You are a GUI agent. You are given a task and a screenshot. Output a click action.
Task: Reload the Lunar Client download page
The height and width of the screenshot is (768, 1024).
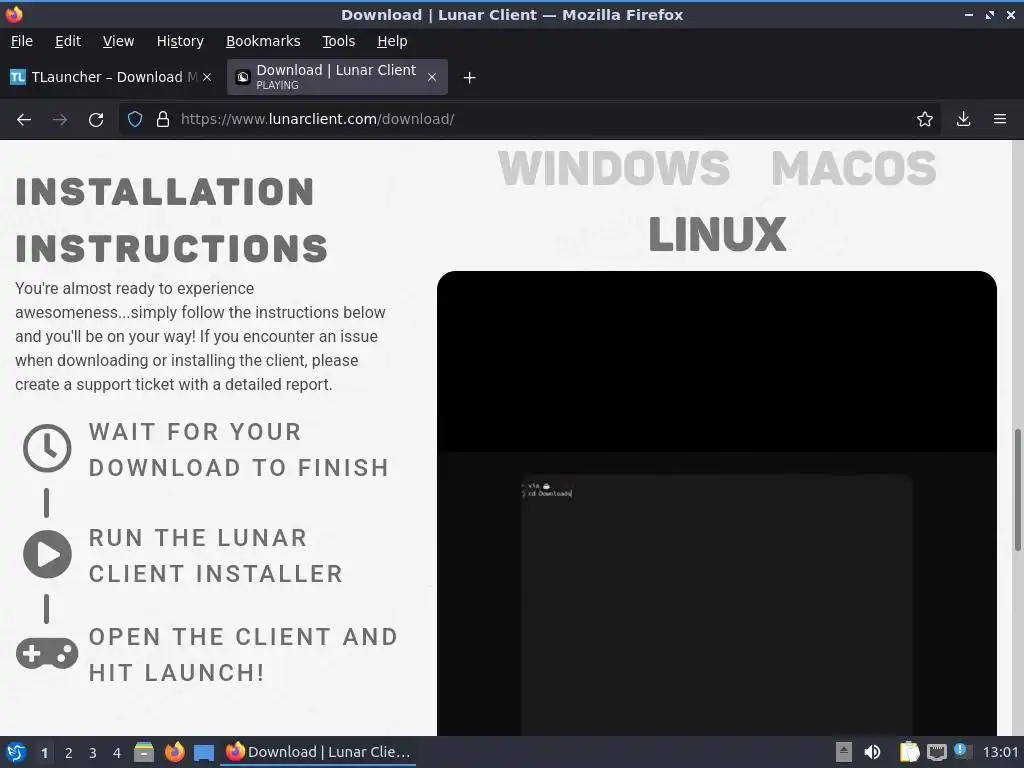[96, 120]
